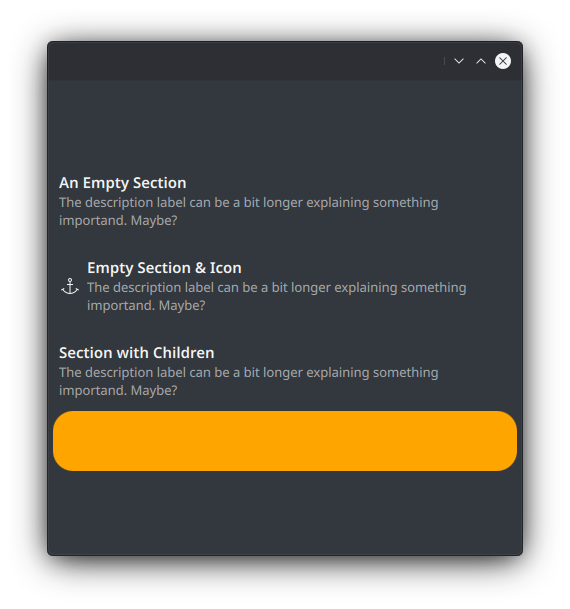The height and width of the screenshot is (609, 570).
Task: Click blank area above An Empty Section
Action: pos(285,126)
